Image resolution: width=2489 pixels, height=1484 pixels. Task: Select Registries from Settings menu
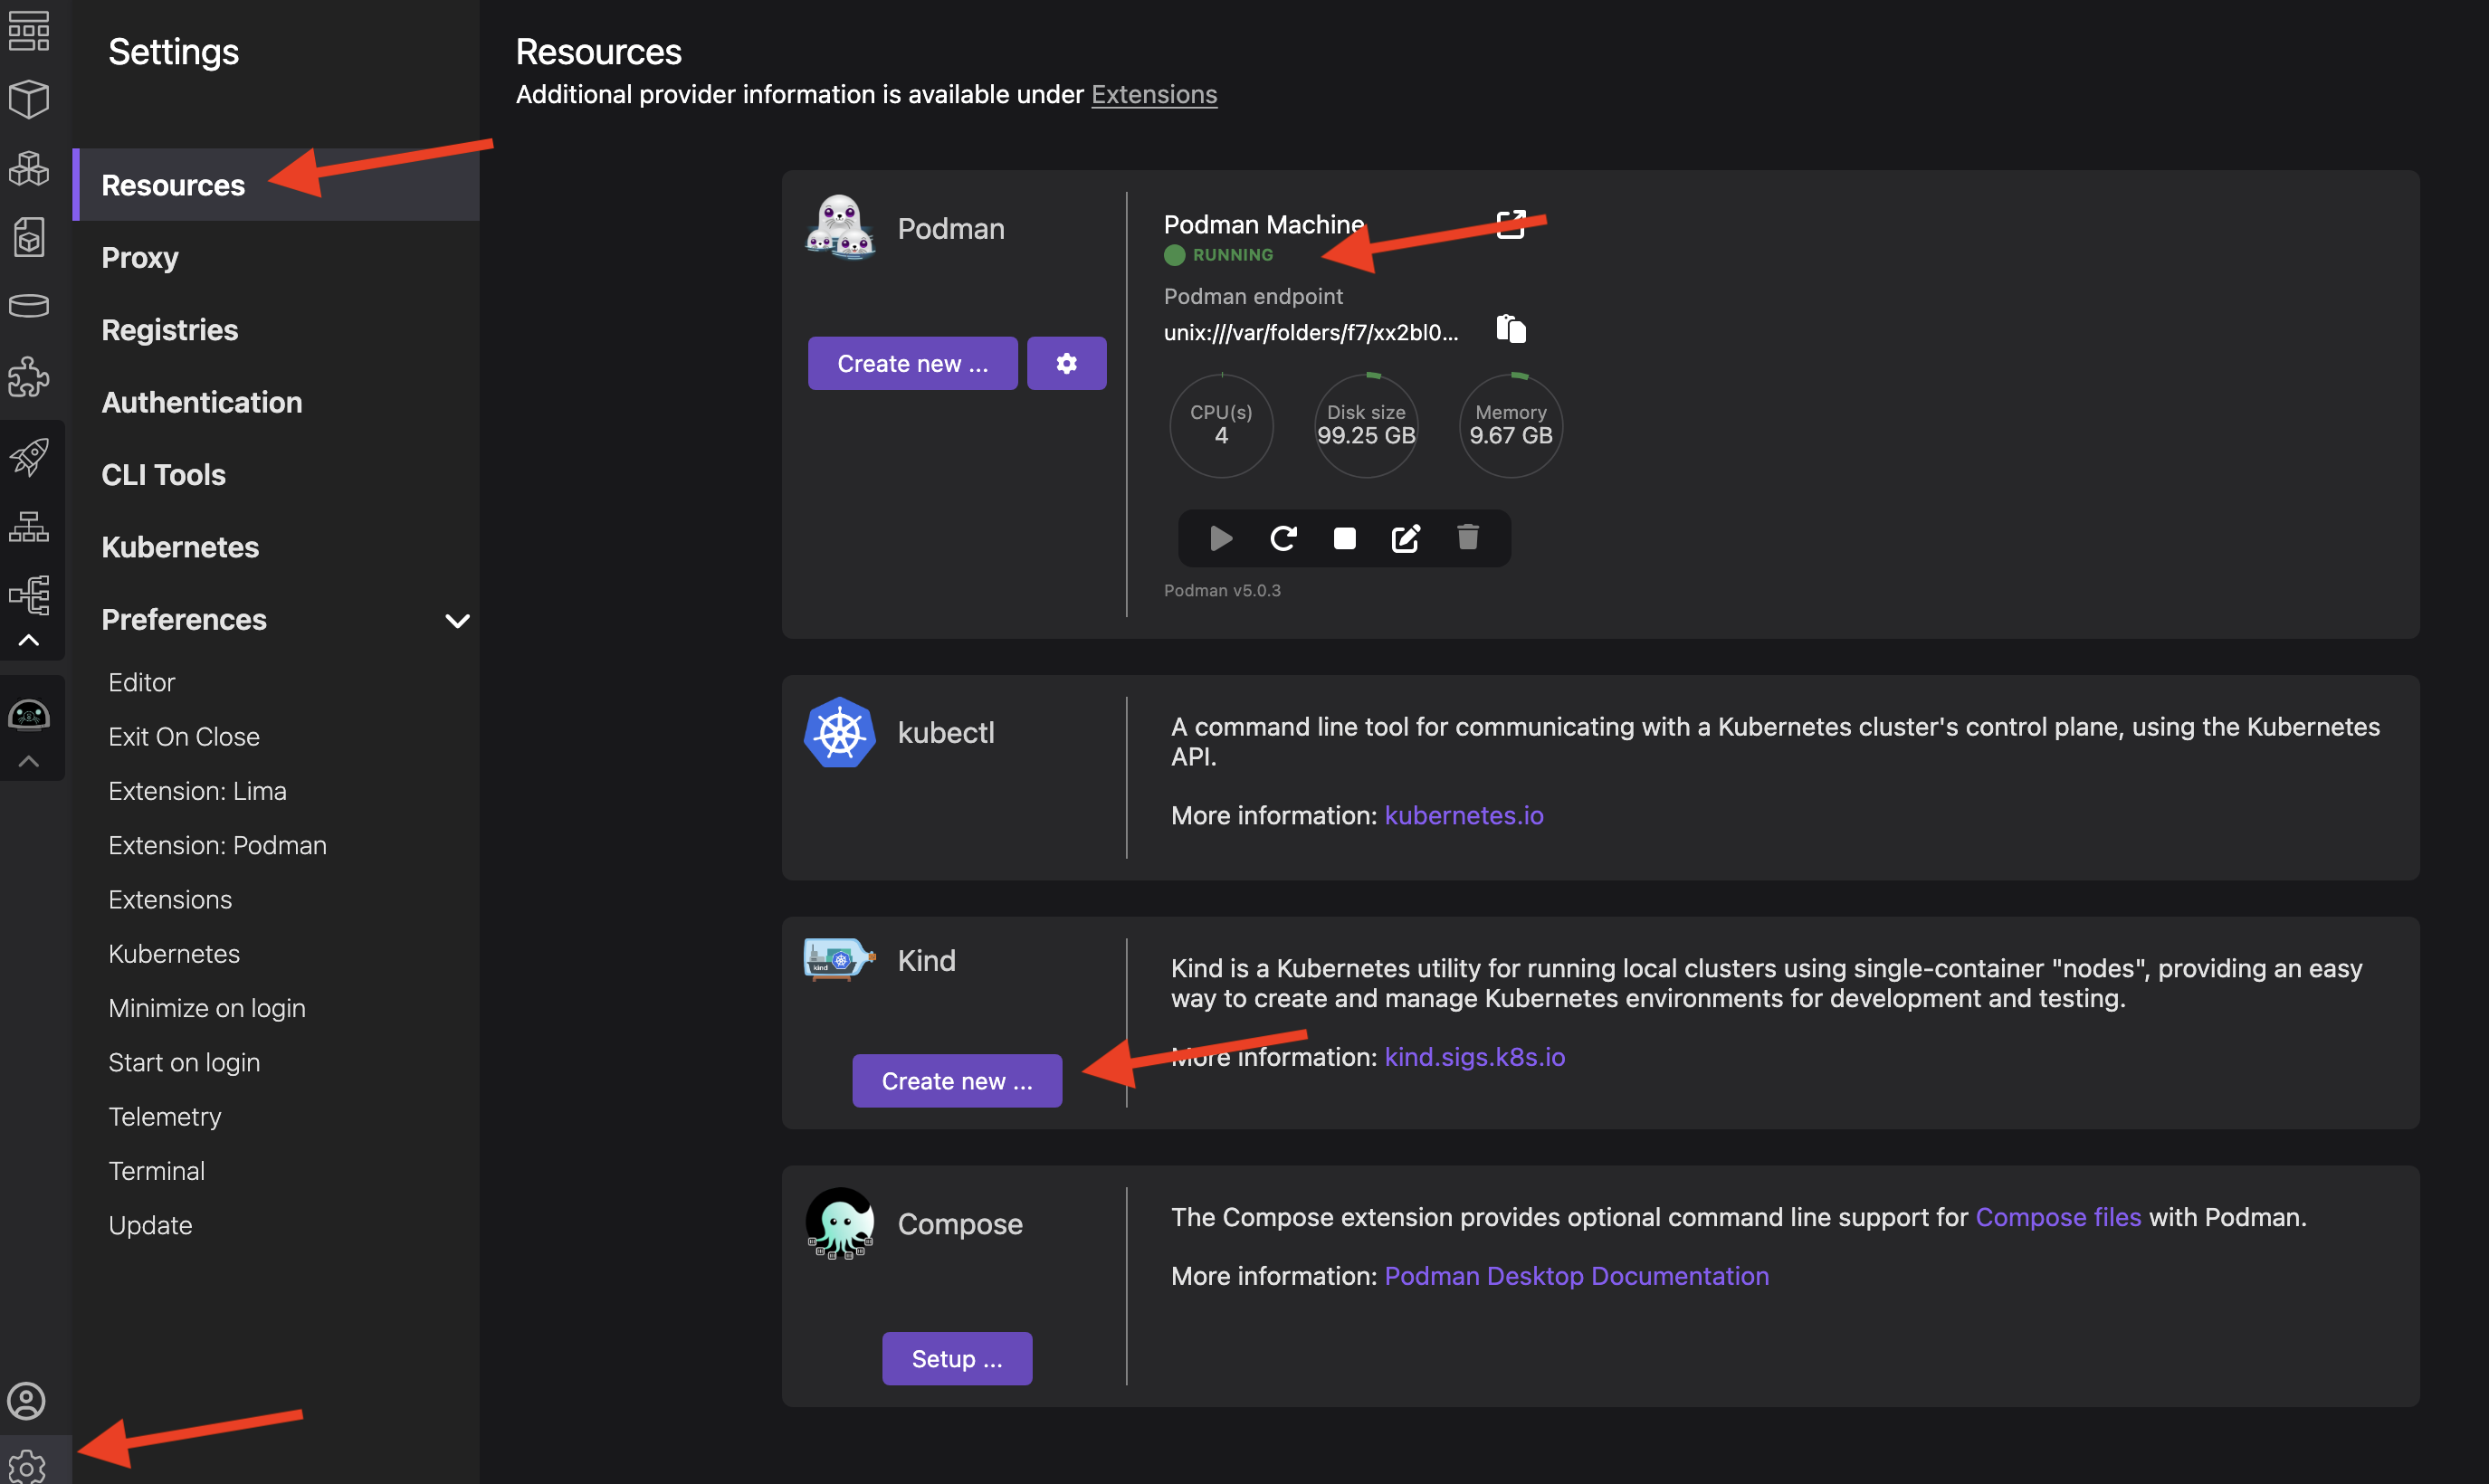(169, 328)
